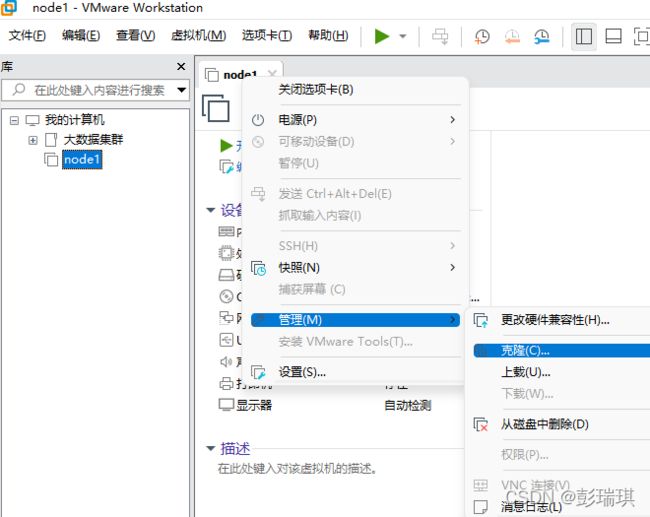Screen dimensions: 650x517
Task: Click the sound card speaker icon
Action: pyautogui.click(x=226, y=362)
